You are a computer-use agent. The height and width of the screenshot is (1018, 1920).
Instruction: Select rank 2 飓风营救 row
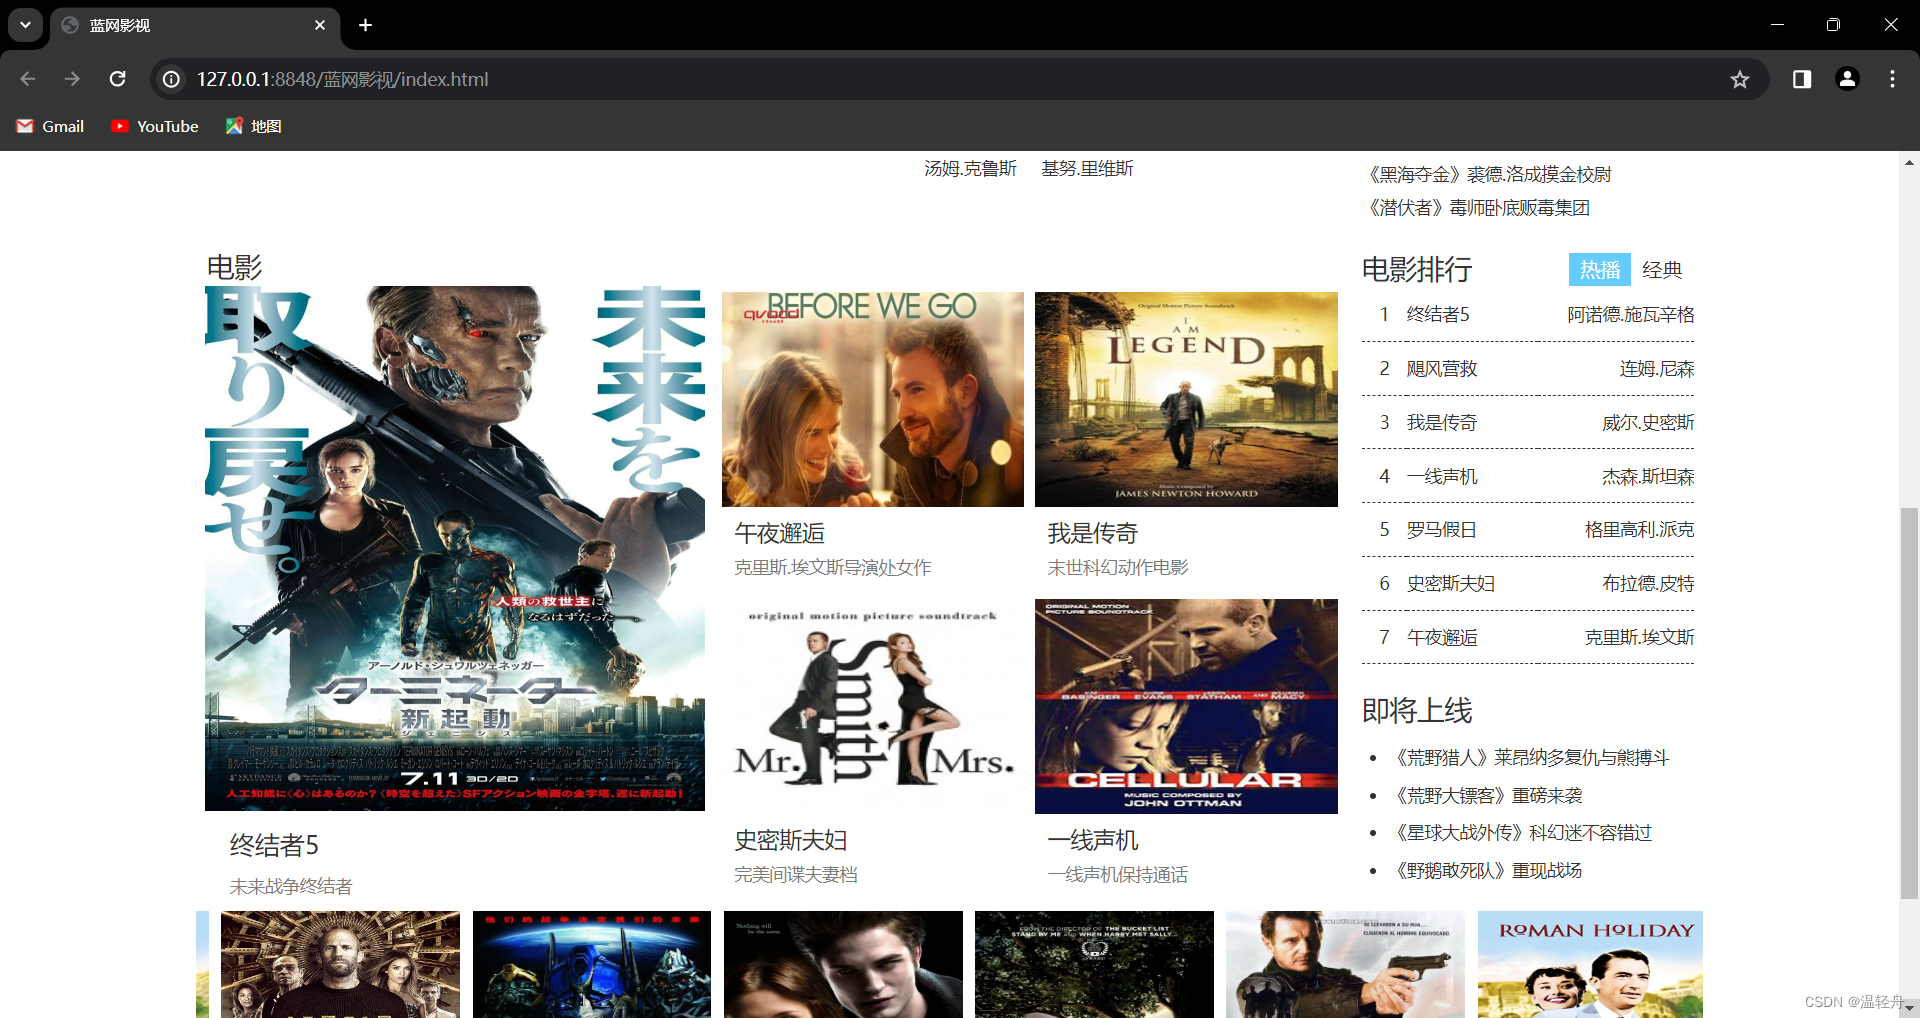tap(1528, 369)
